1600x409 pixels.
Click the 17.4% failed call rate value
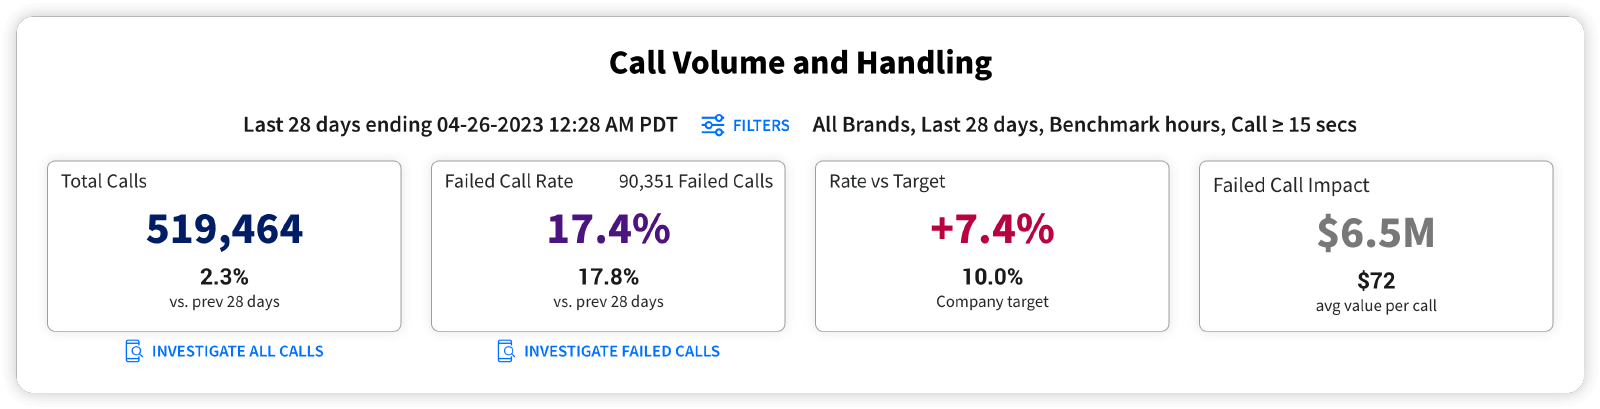608,229
